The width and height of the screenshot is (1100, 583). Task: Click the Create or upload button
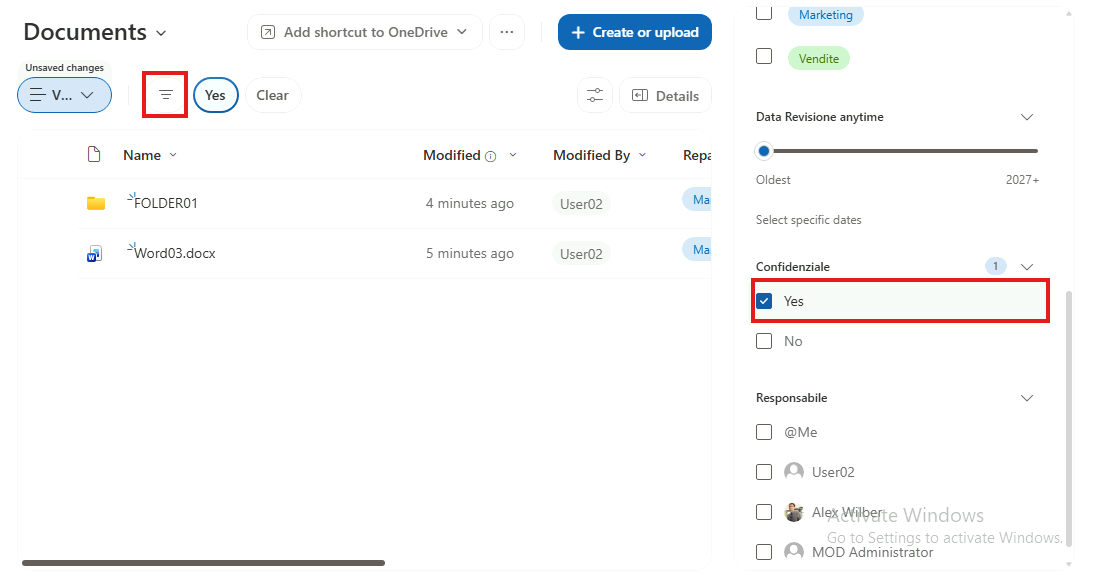pos(635,32)
